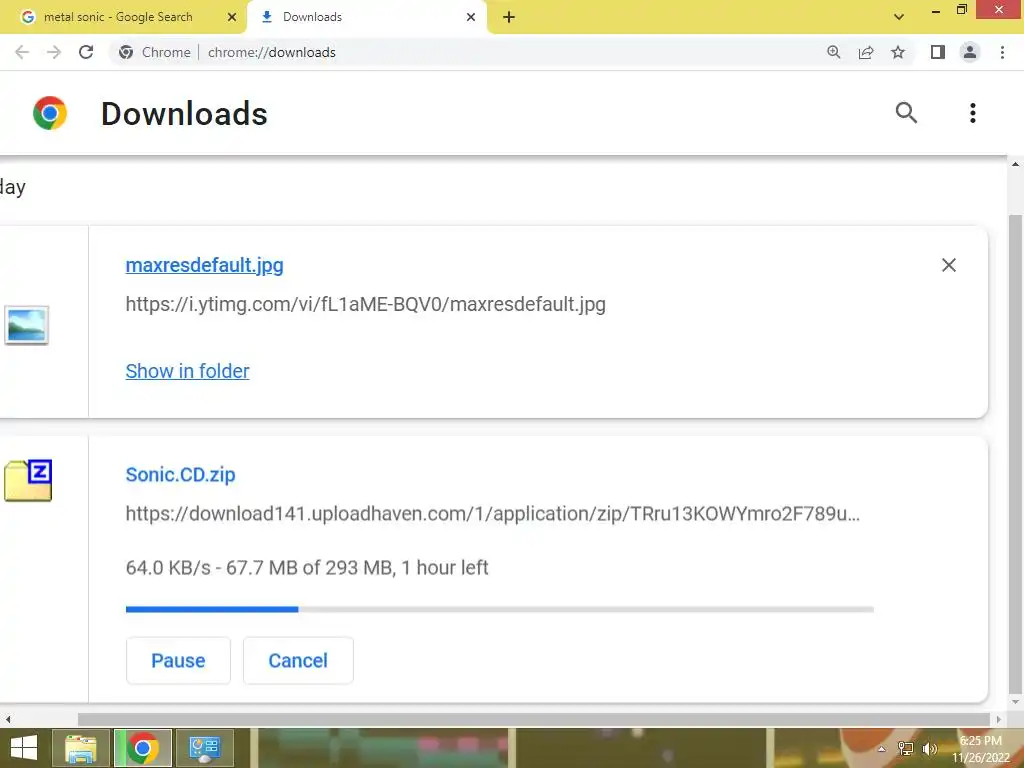Open a new tab with the plus button
1024x768 pixels.
pos(509,18)
